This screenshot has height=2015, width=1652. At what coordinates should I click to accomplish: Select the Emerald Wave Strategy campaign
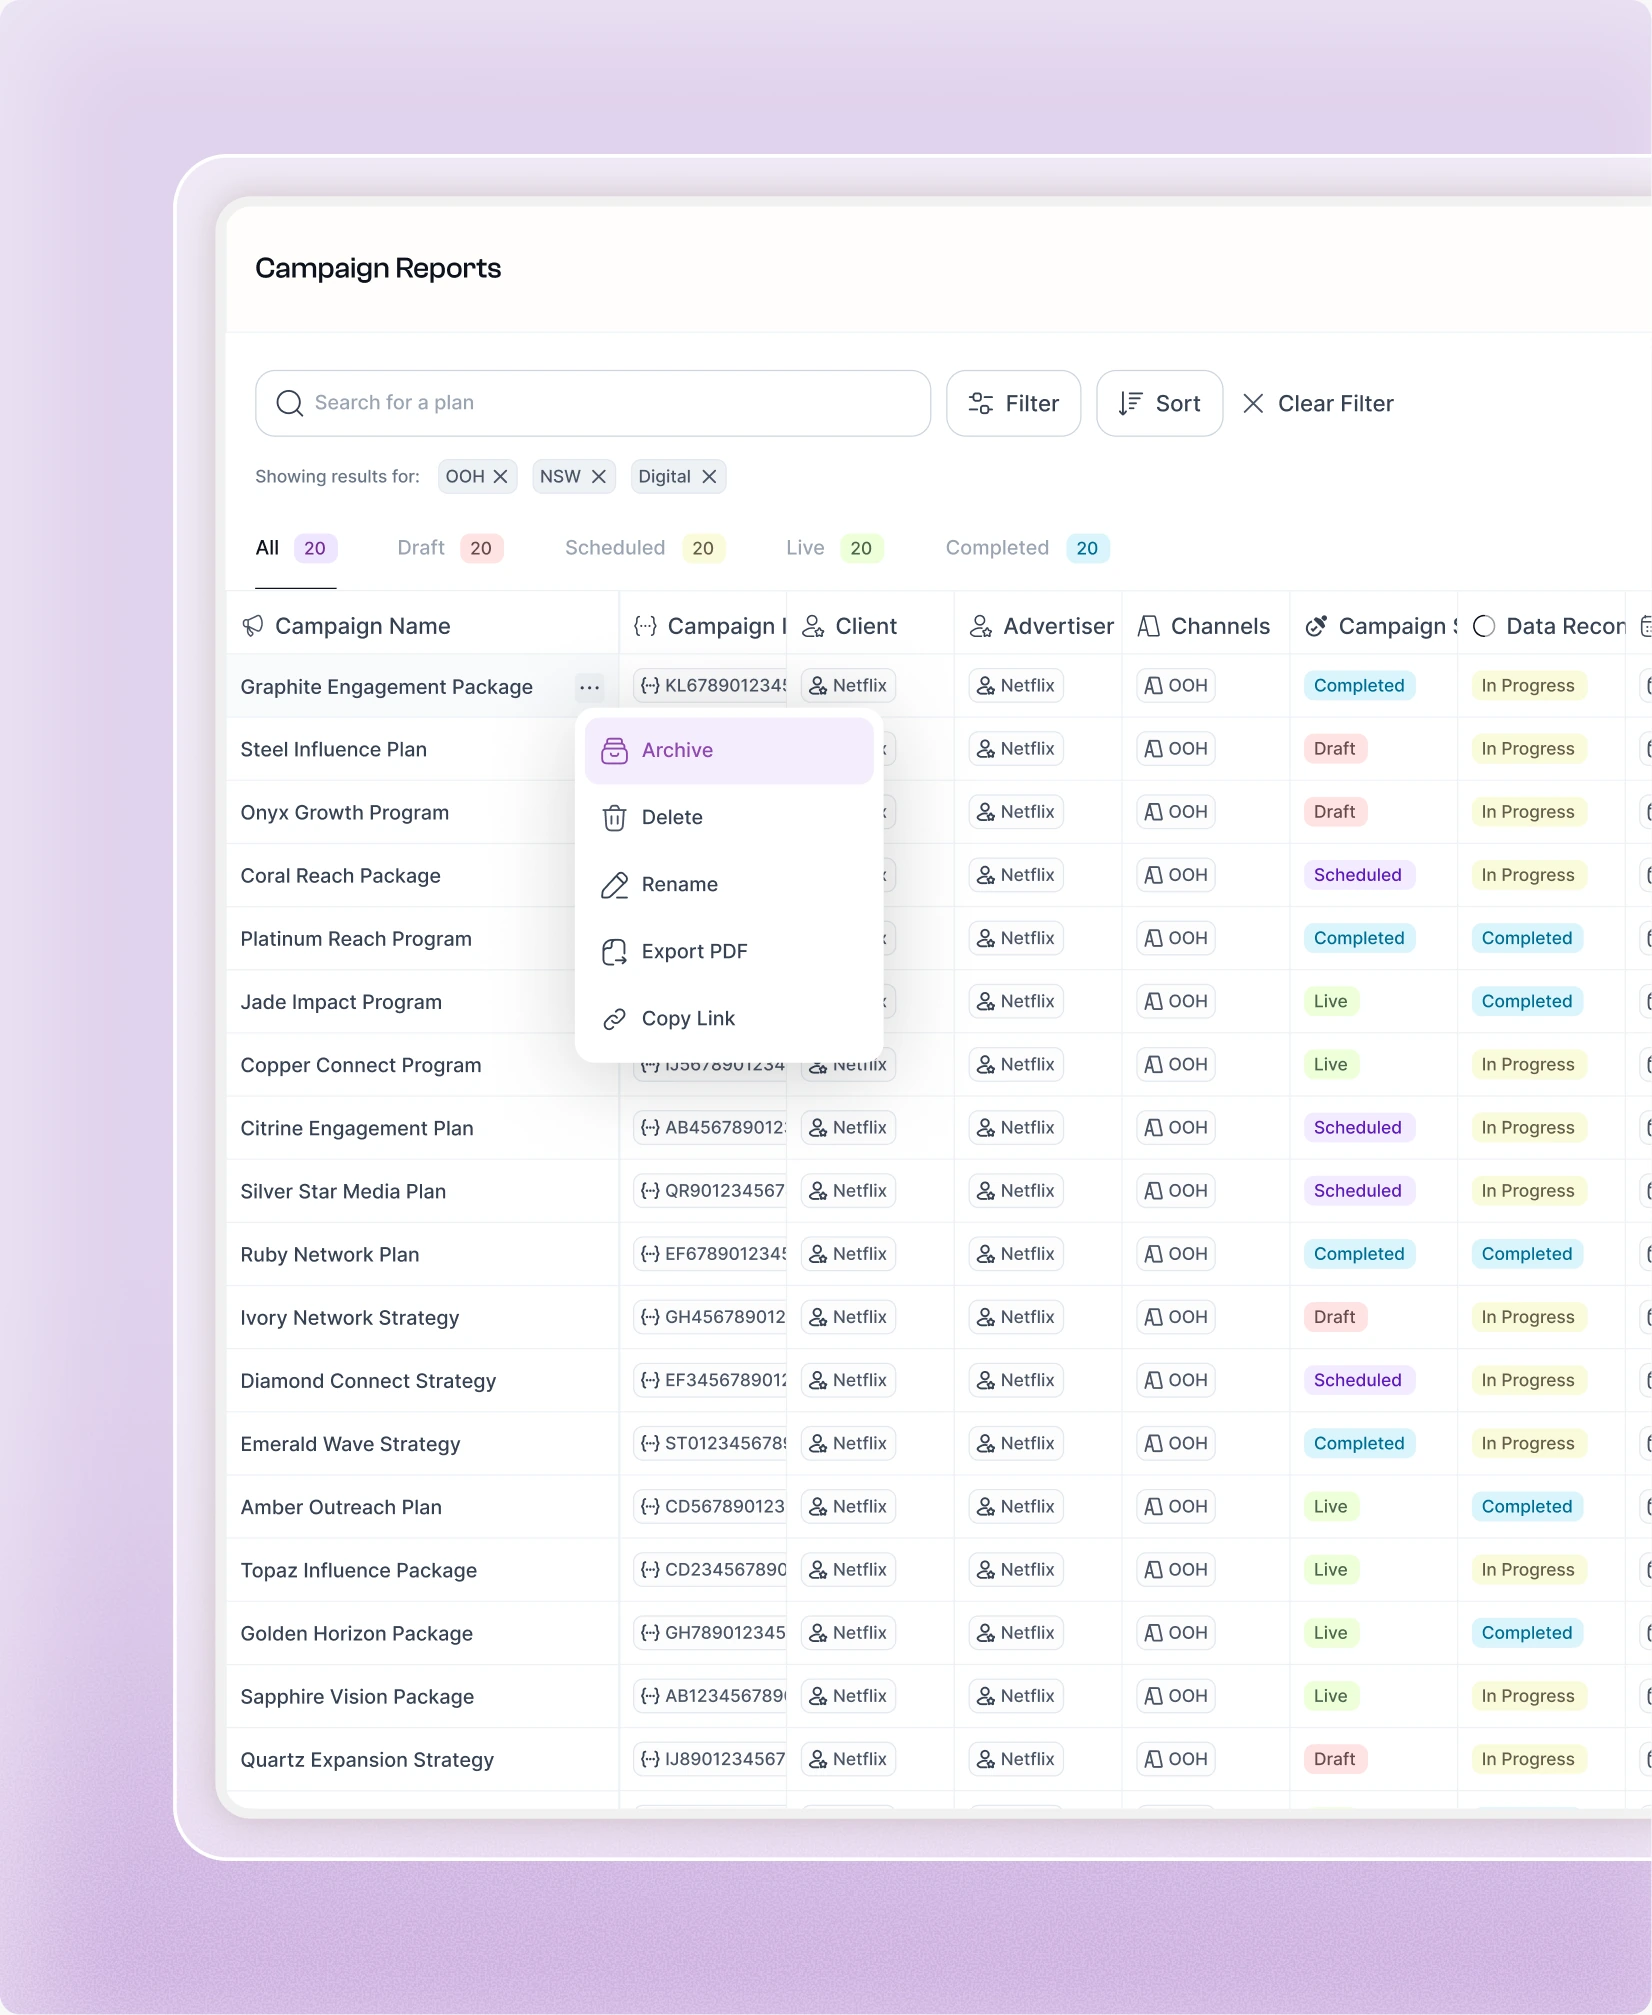click(350, 1444)
